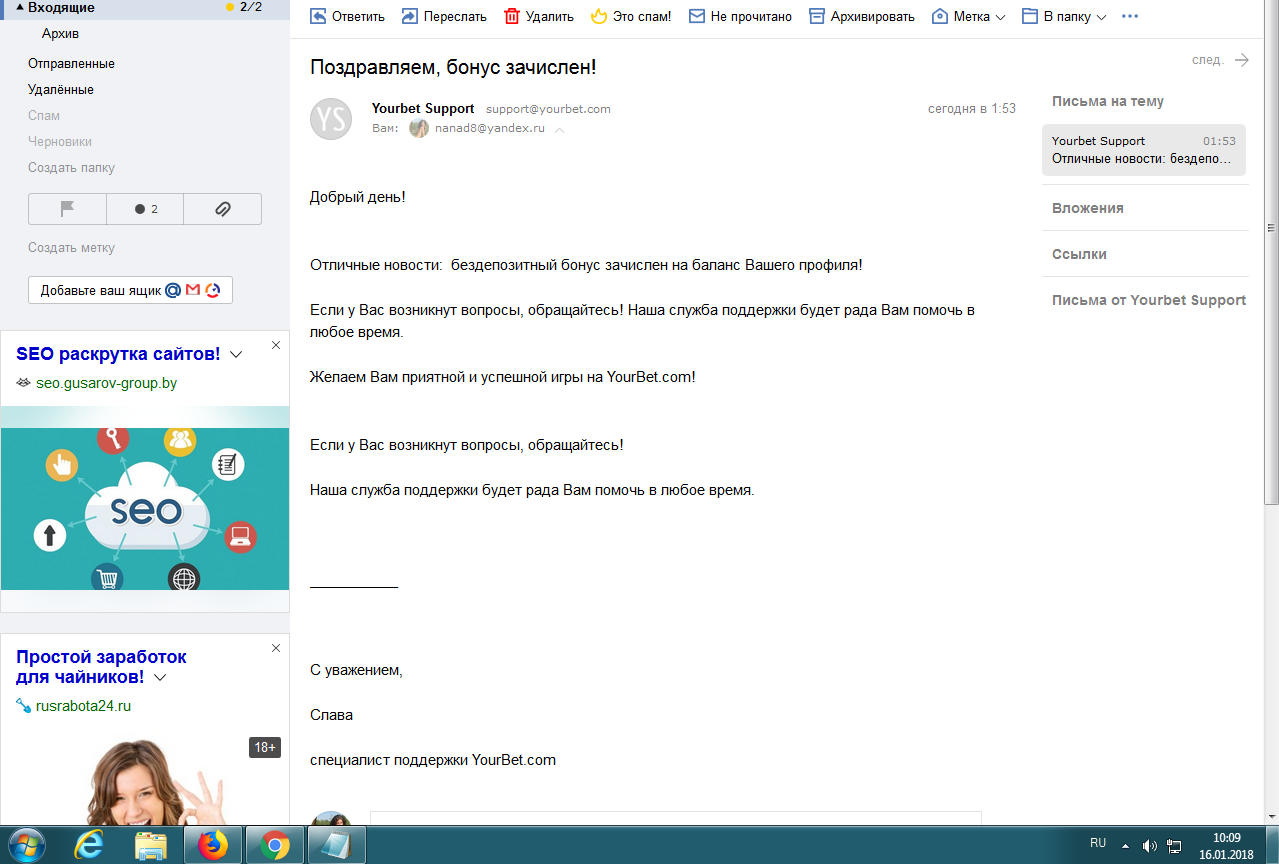
Task: Go to next message via след. arrow
Action: [1242, 60]
